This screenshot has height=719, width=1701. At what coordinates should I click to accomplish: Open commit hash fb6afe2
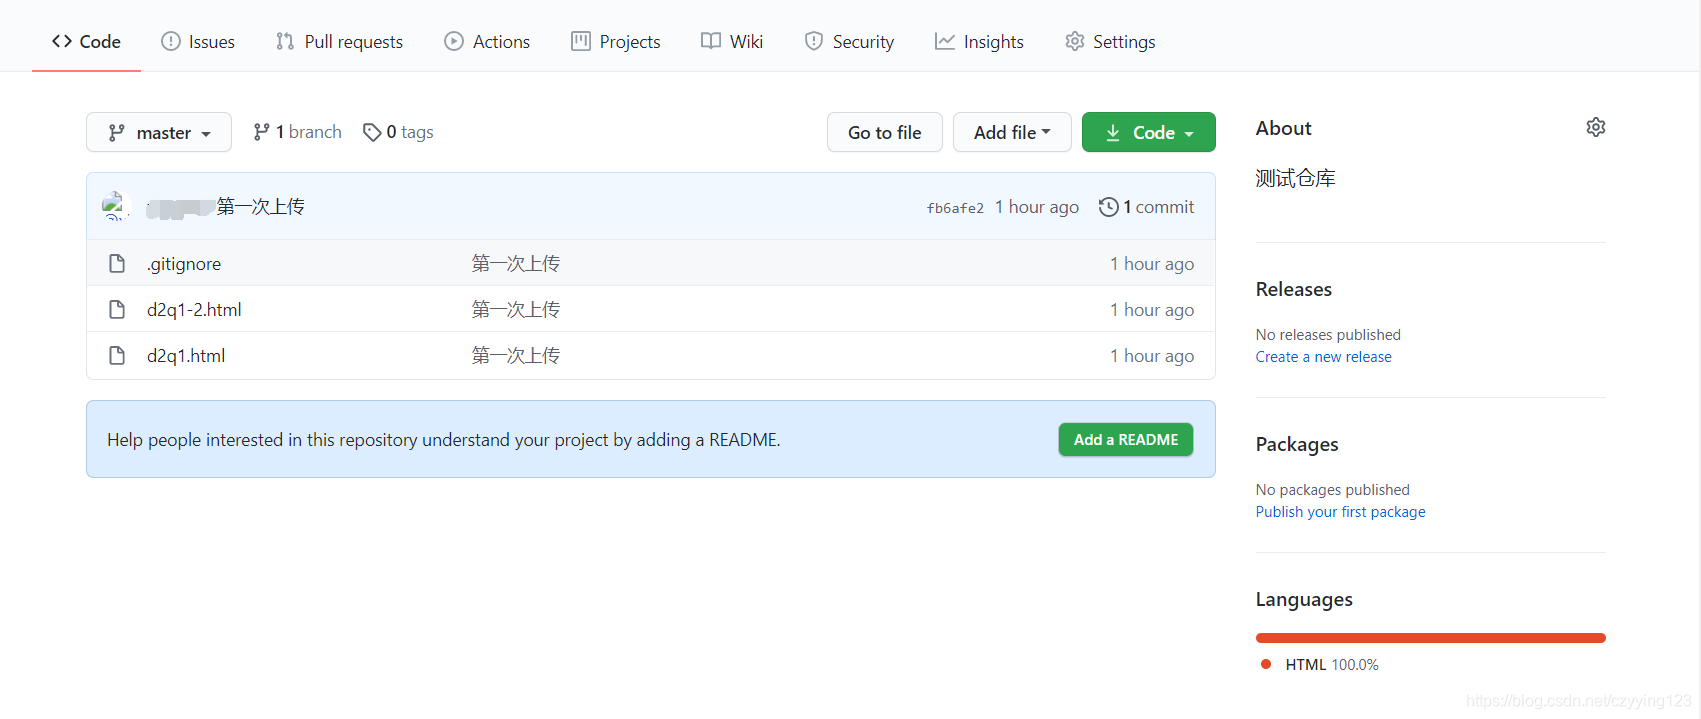pyautogui.click(x=955, y=208)
